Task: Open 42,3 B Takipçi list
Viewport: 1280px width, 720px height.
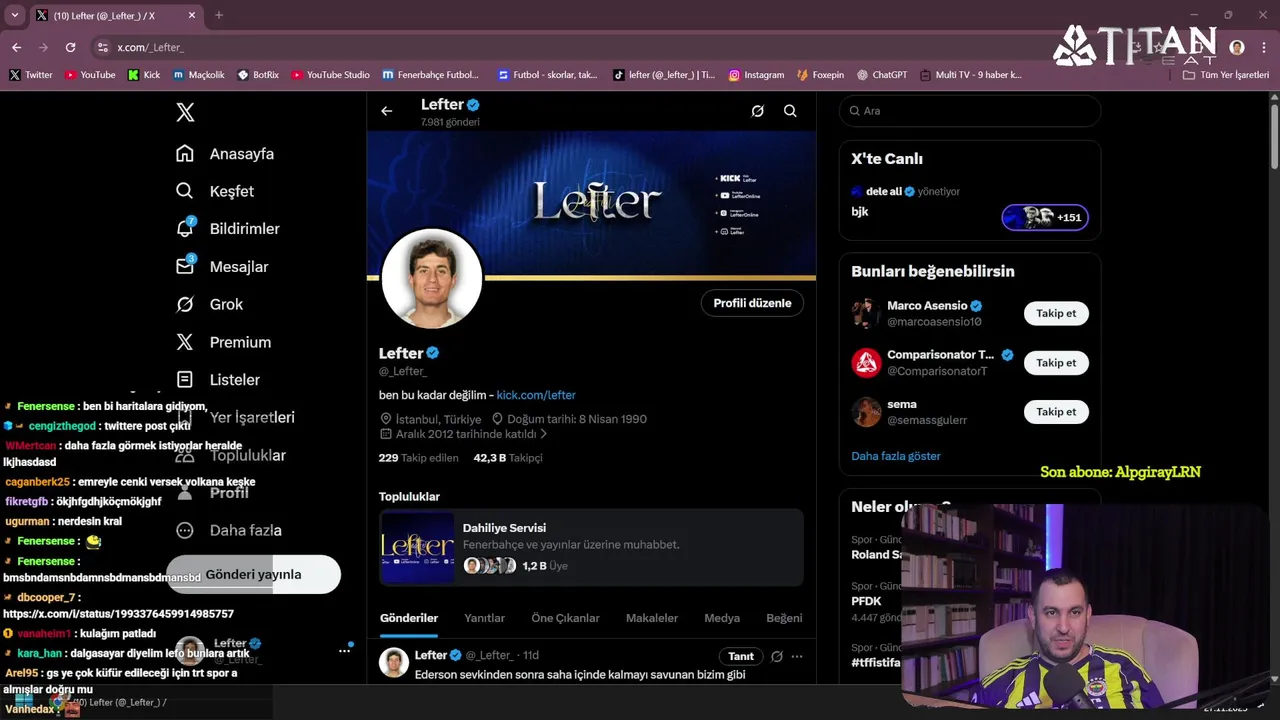Action: (508, 458)
